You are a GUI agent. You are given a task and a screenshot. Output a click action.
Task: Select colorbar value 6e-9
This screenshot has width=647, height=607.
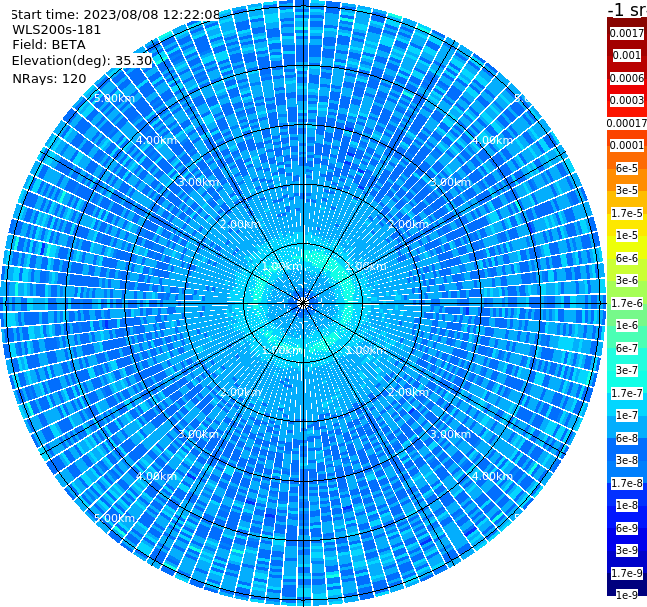[x=627, y=528]
